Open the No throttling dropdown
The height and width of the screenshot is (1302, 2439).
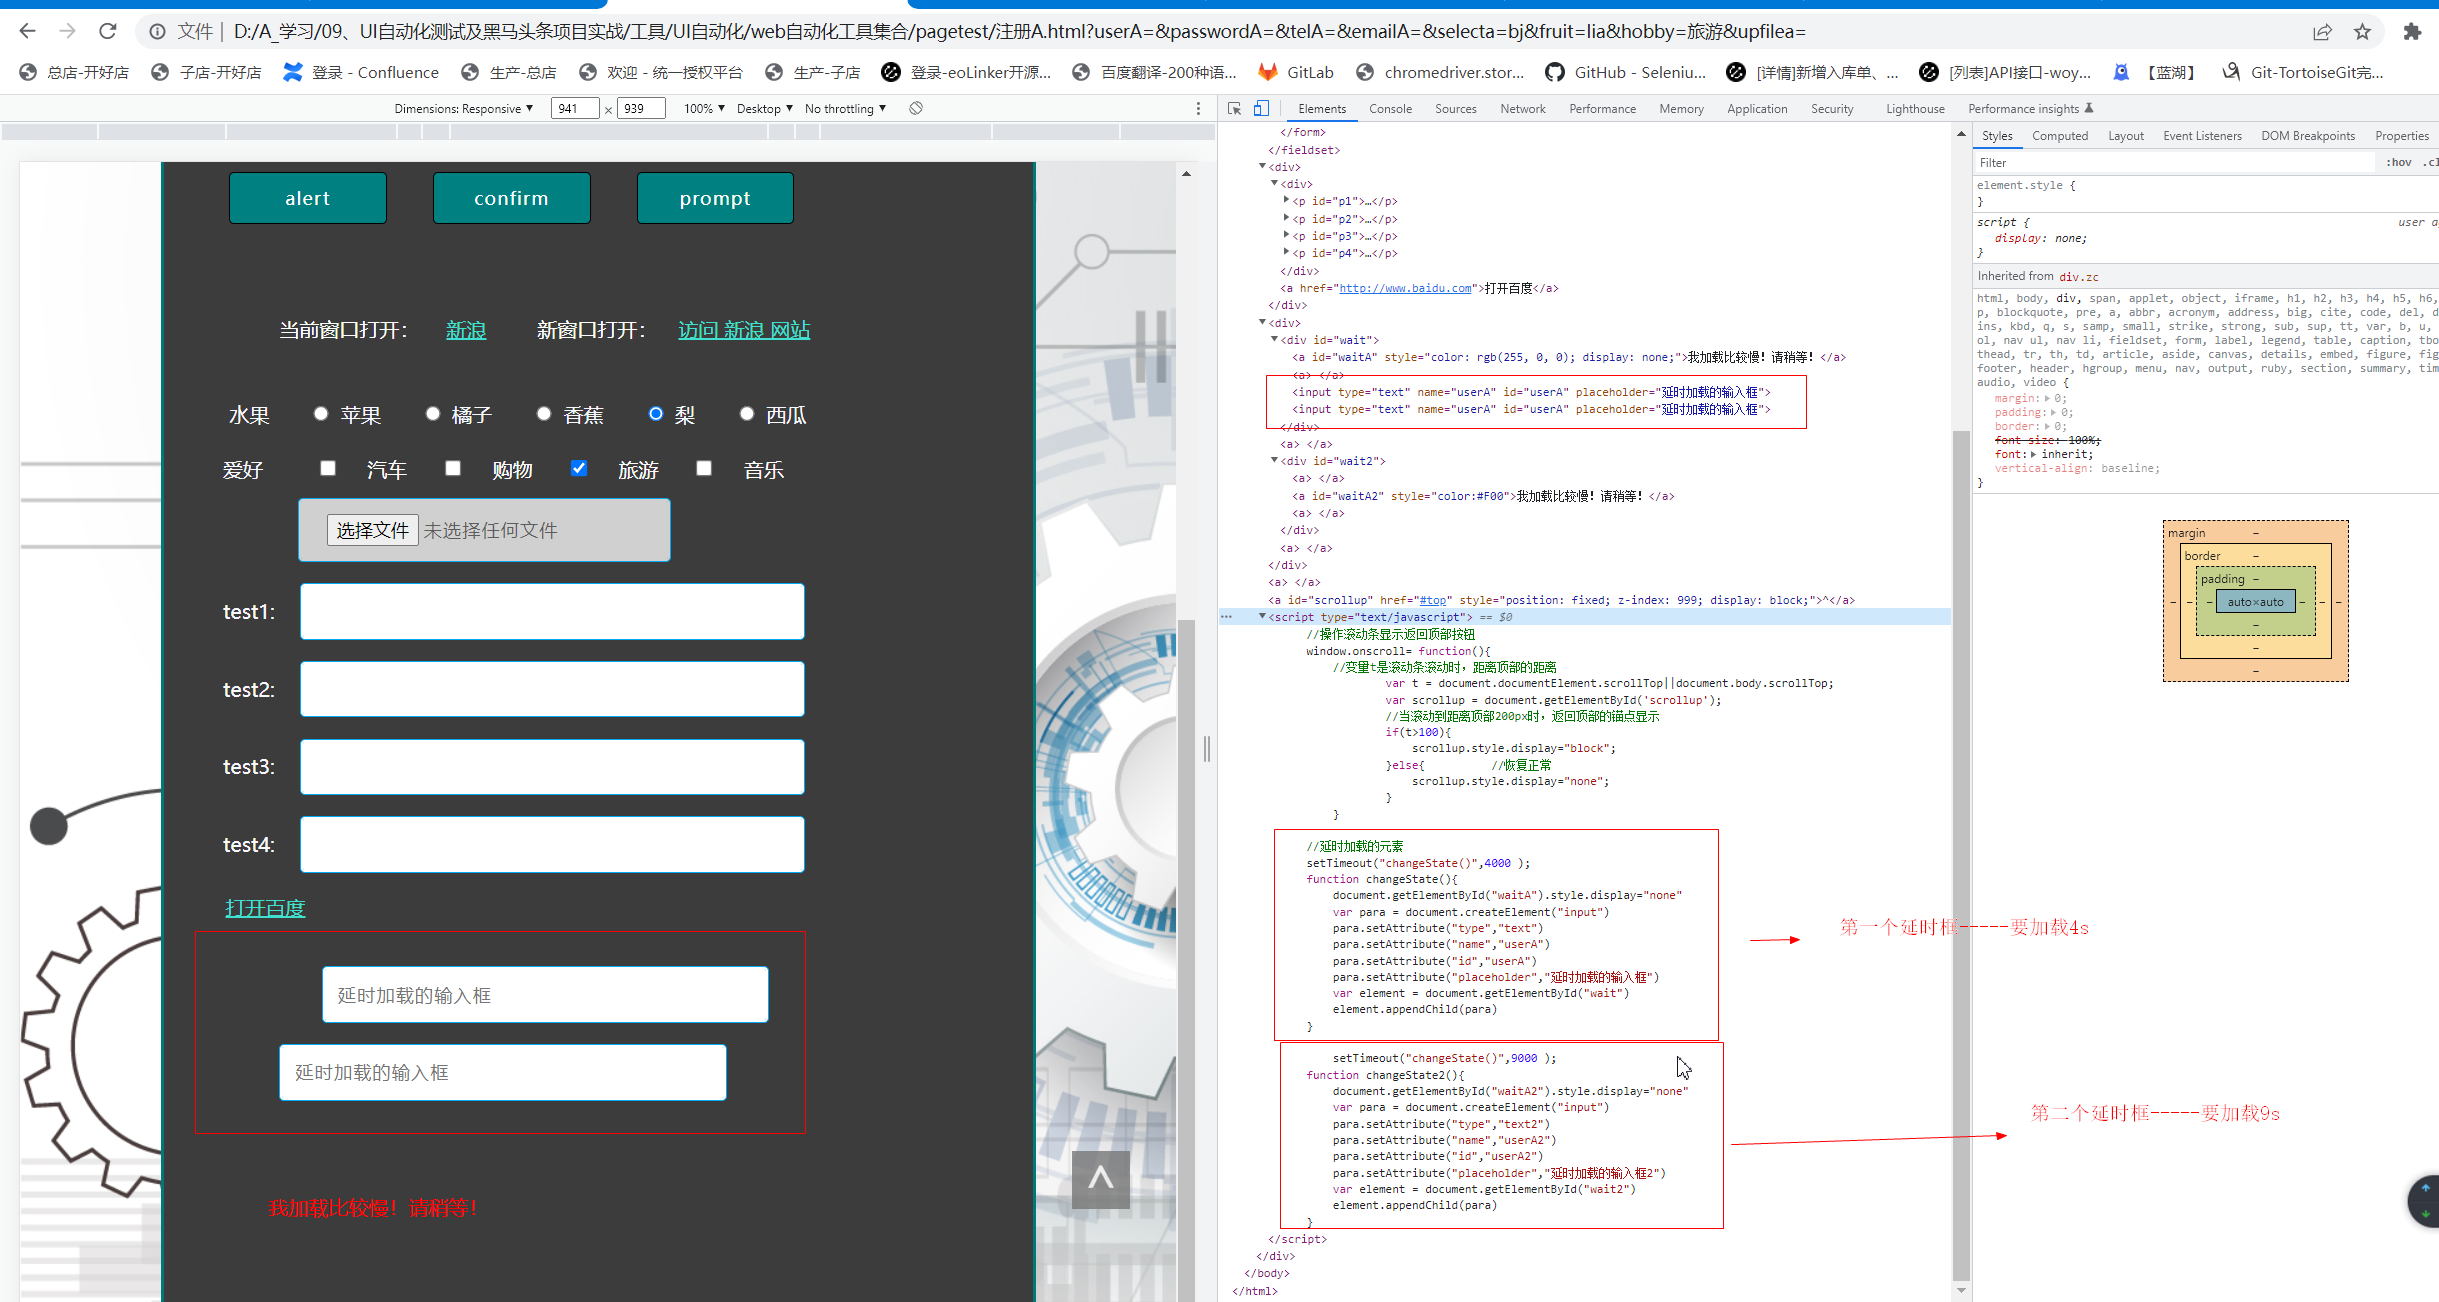[845, 108]
